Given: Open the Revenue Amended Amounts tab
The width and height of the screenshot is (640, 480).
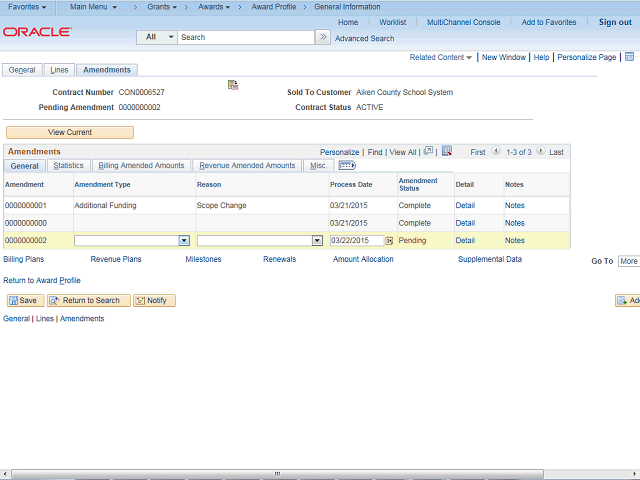Looking at the screenshot, I should point(247,165).
